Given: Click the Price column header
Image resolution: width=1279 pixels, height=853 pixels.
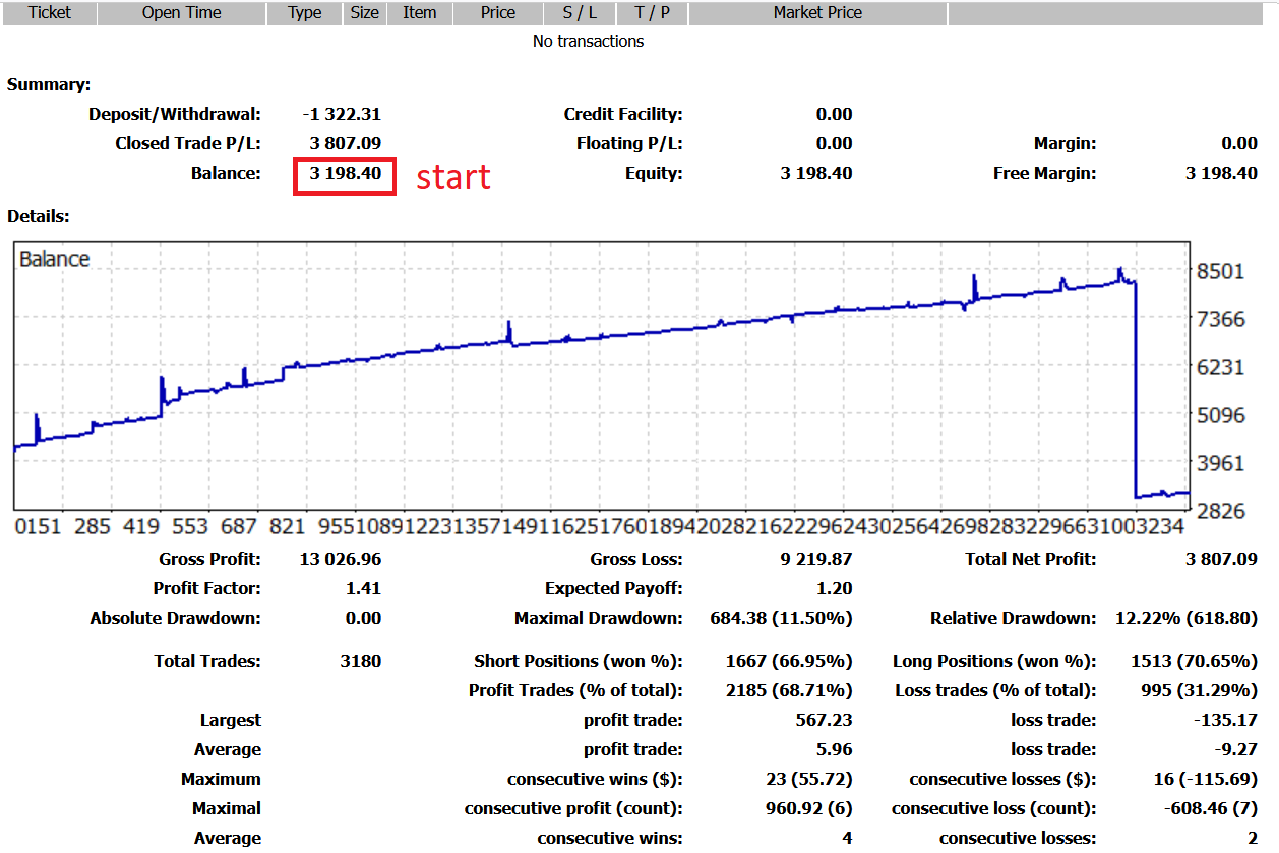Looking at the screenshot, I should click(x=498, y=13).
